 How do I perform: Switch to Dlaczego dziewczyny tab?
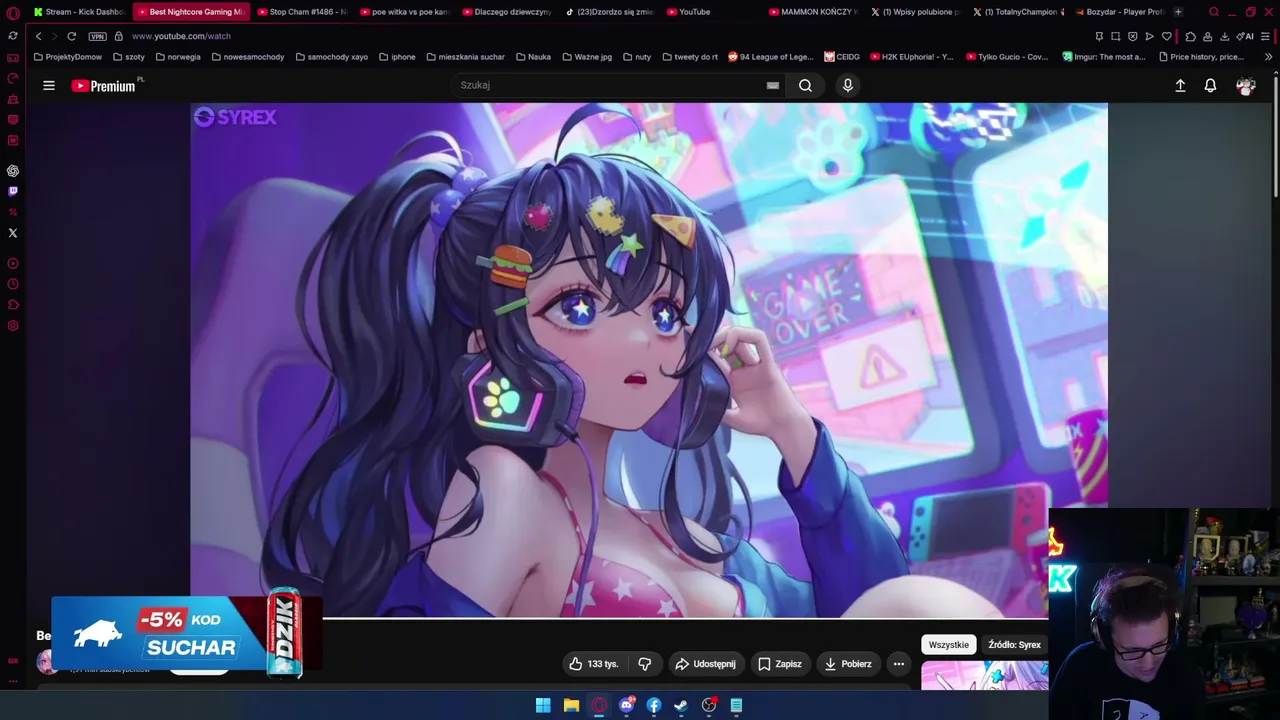click(507, 12)
